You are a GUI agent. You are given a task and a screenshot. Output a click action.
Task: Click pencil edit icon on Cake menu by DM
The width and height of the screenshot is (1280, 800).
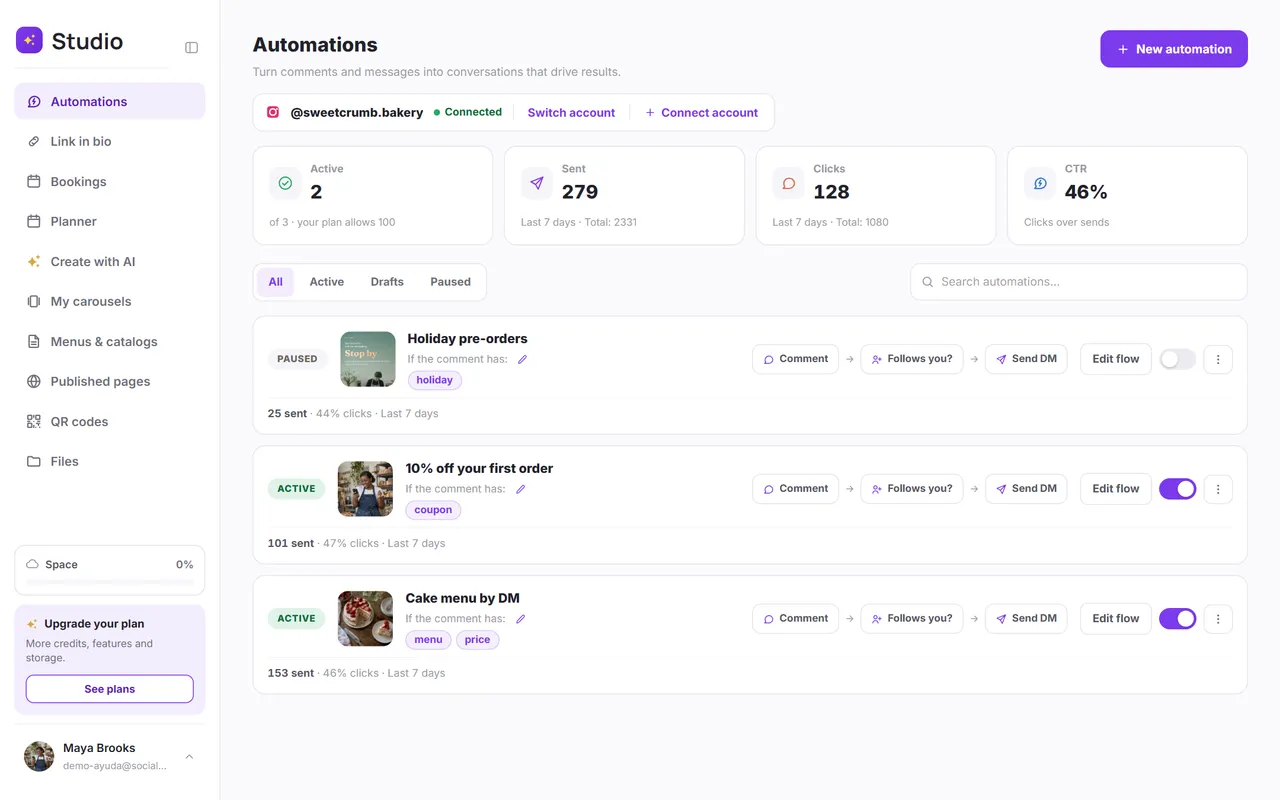click(x=520, y=619)
